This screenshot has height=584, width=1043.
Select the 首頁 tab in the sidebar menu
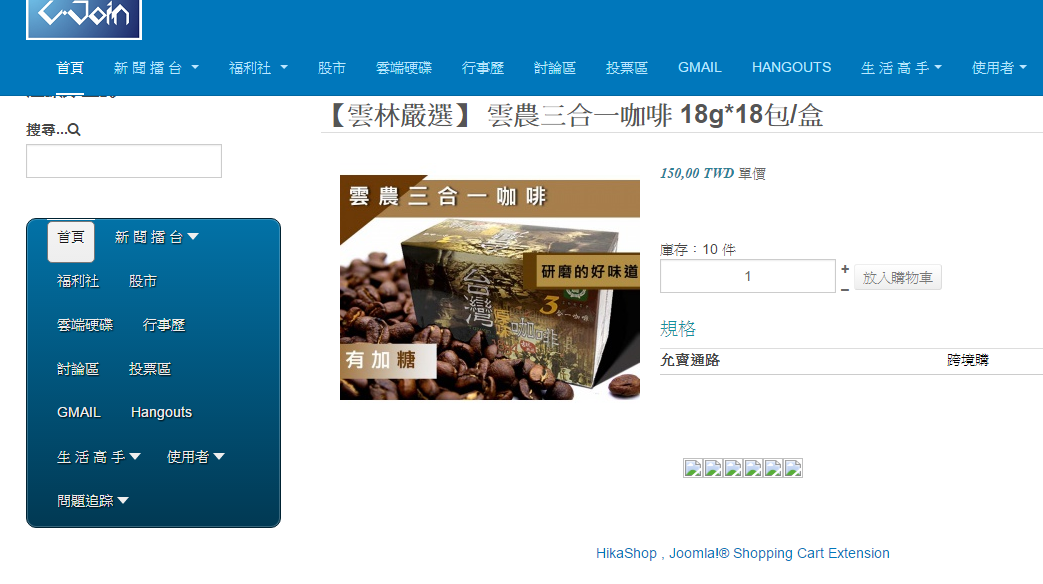point(71,240)
